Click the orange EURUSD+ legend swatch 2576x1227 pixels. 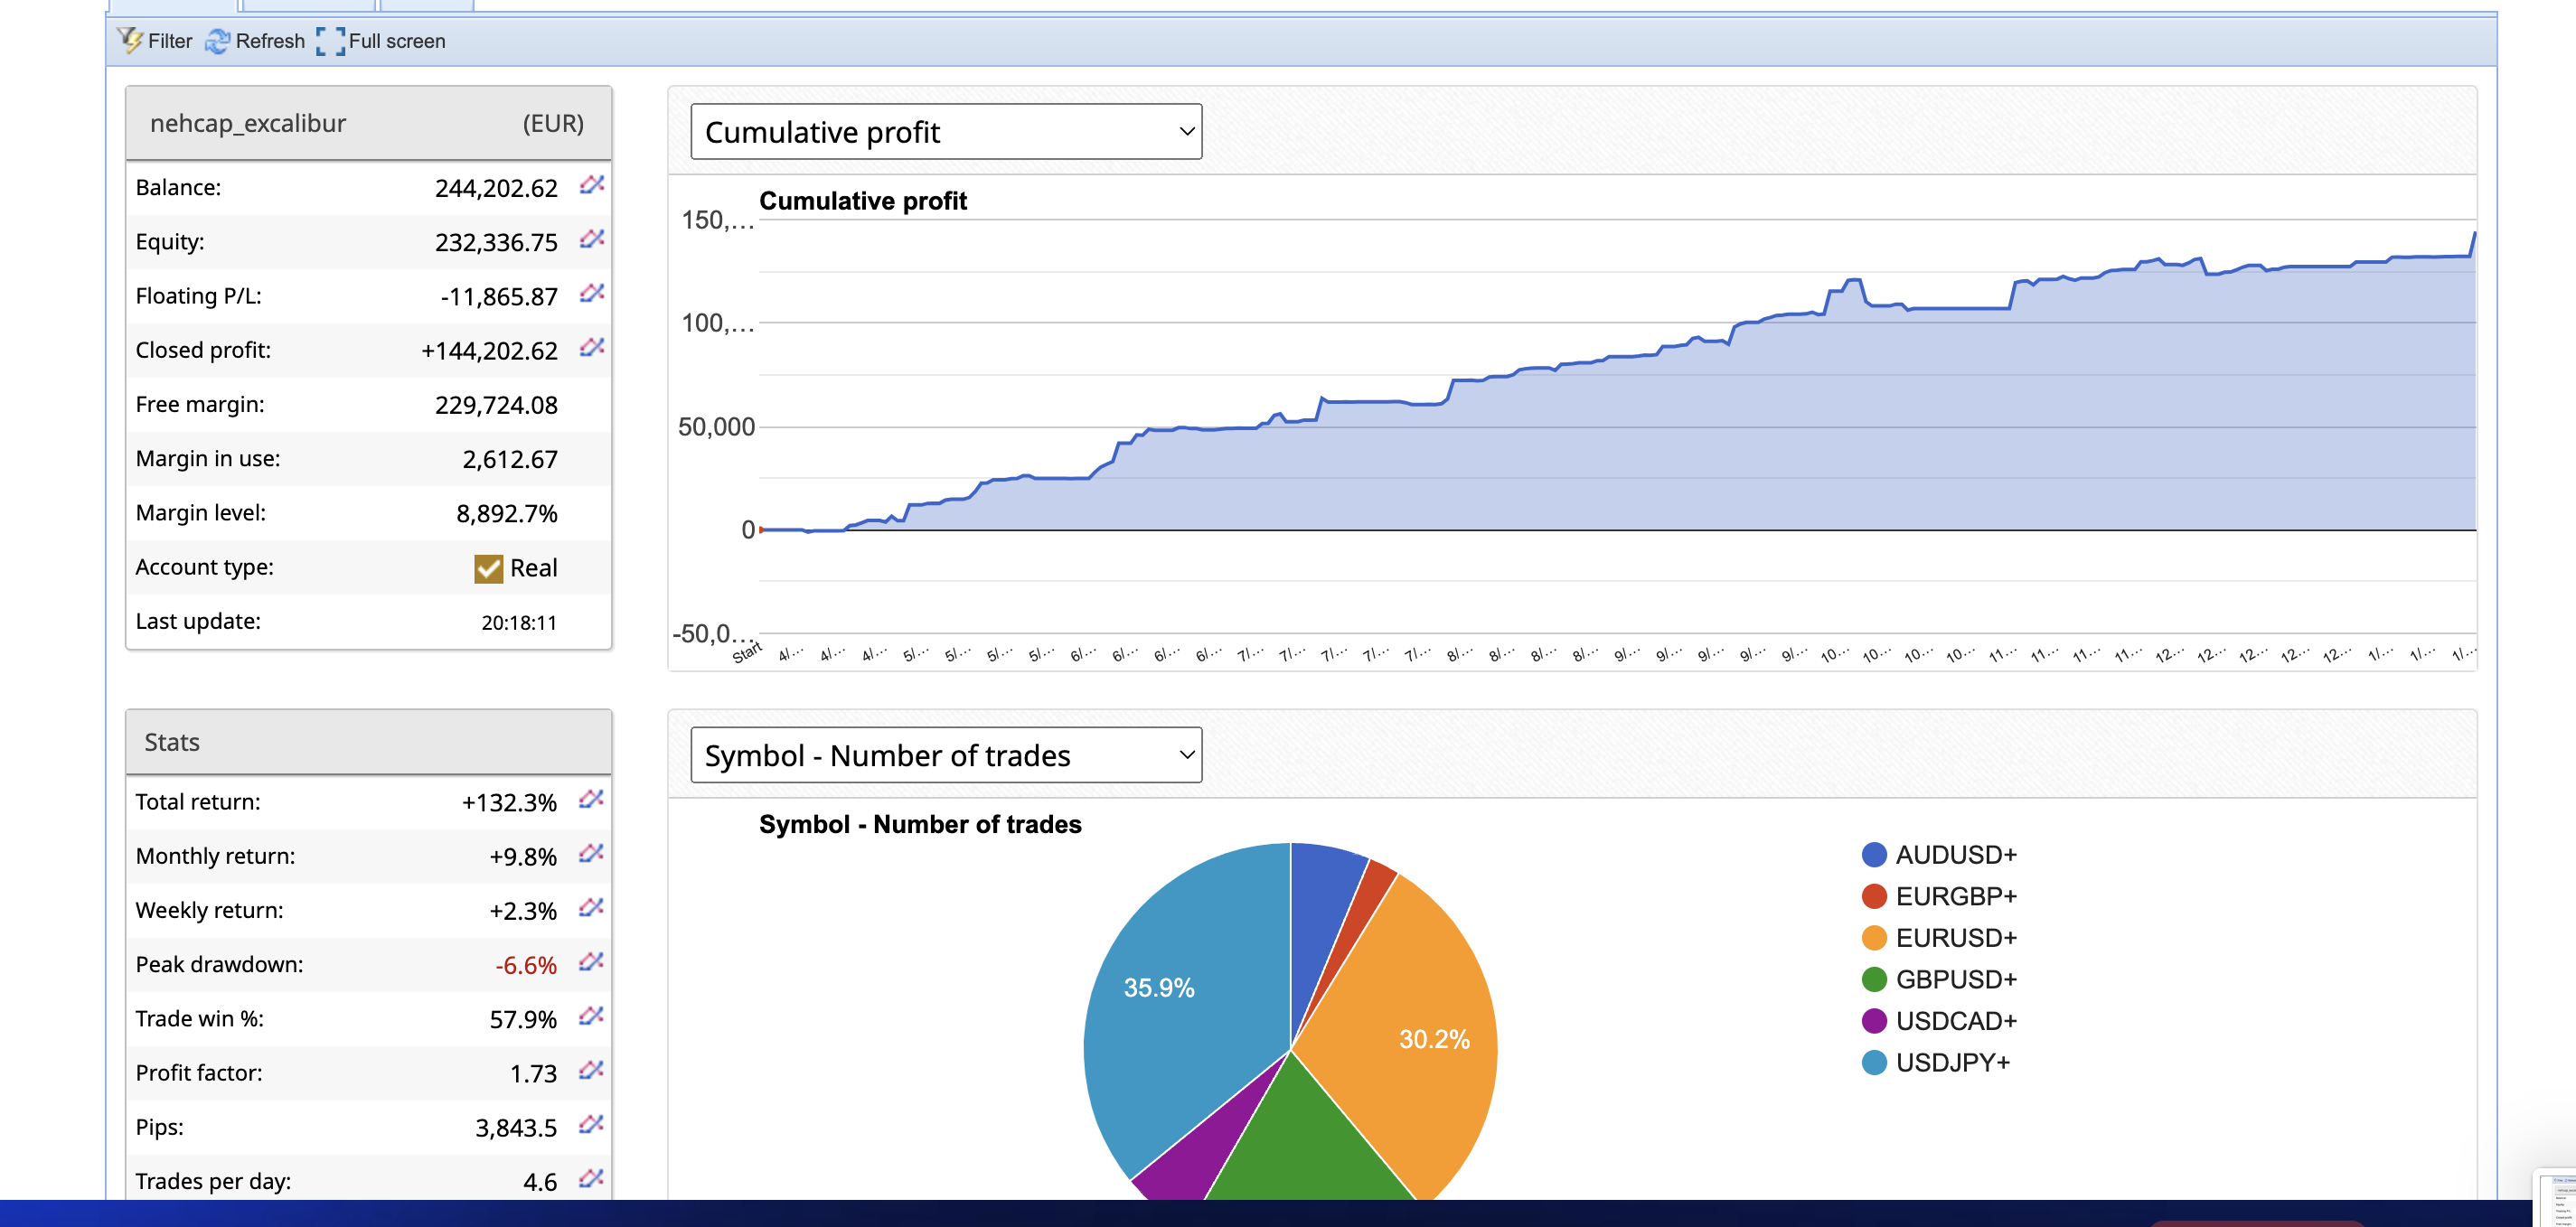pos(1874,938)
